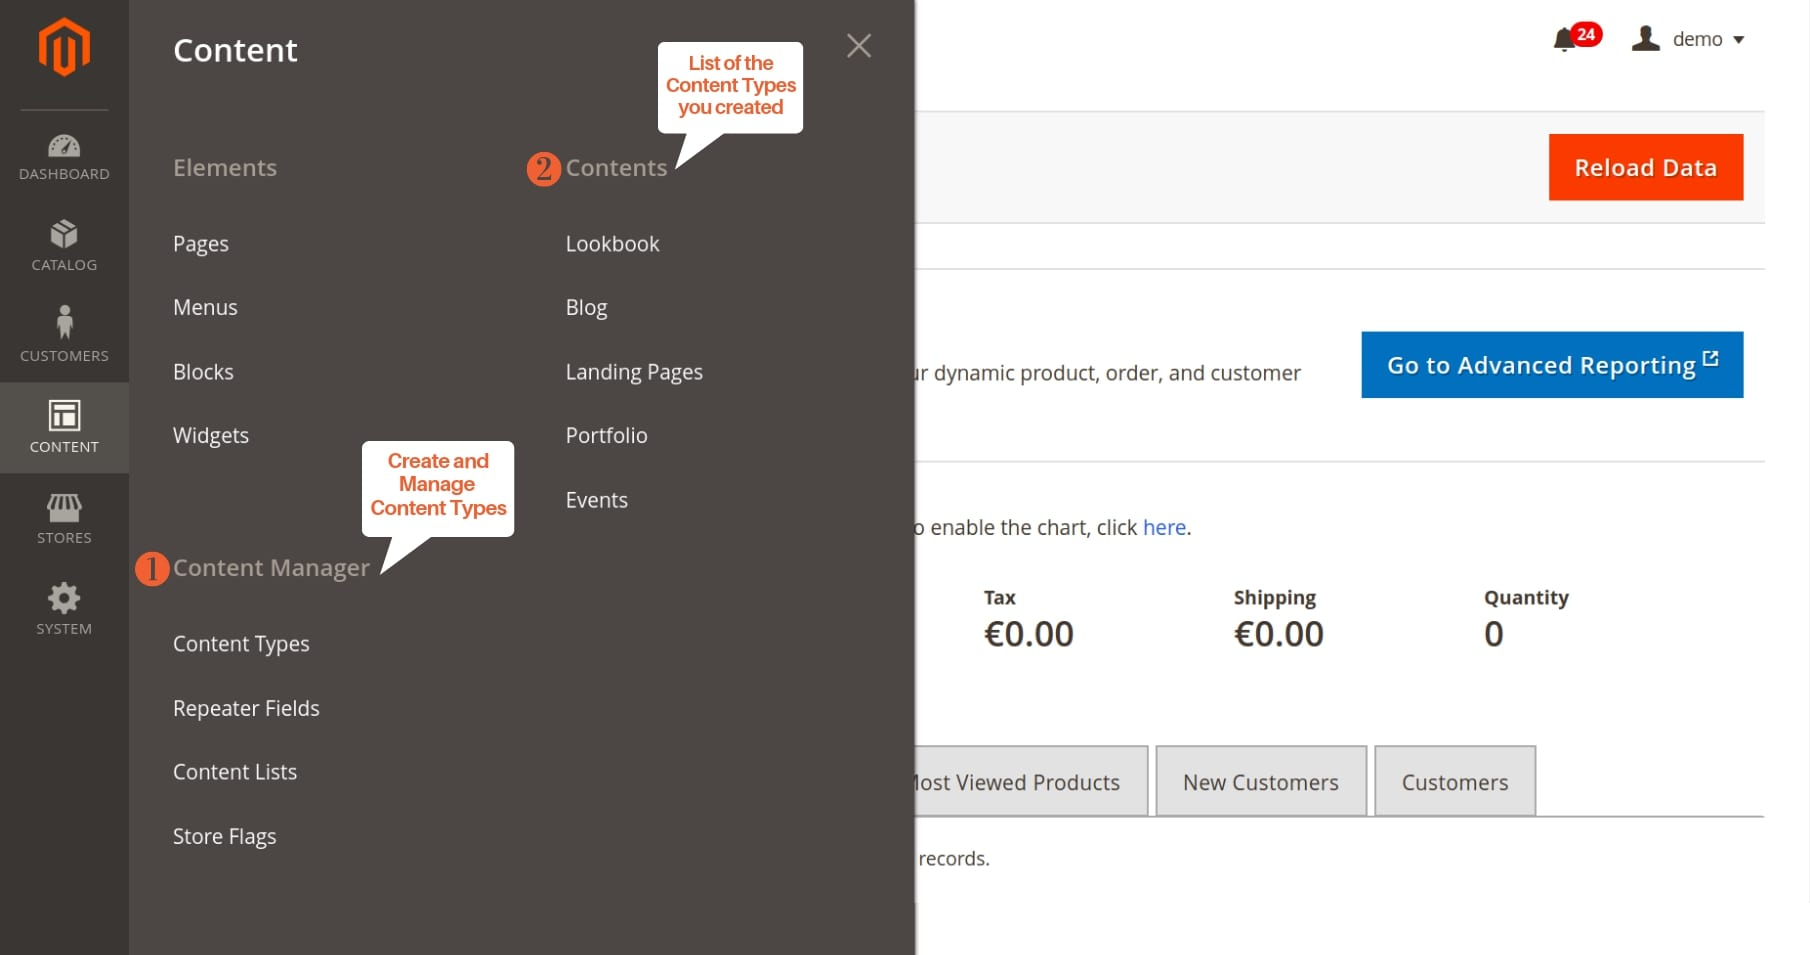The width and height of the screenshot is (1810, 955).
Task: Click the 'here' link to enable chart
Action: [1164, 527]
